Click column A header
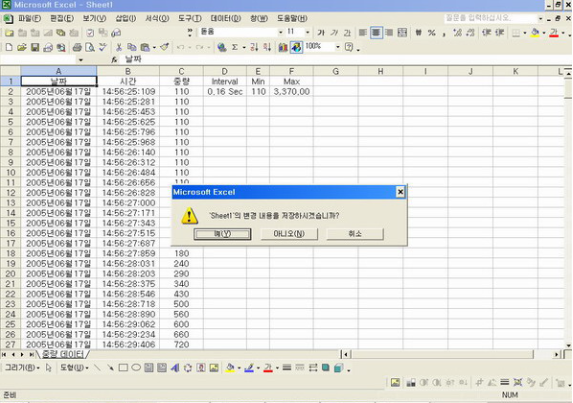Screen dimensions: 573x403 (58, 71)
